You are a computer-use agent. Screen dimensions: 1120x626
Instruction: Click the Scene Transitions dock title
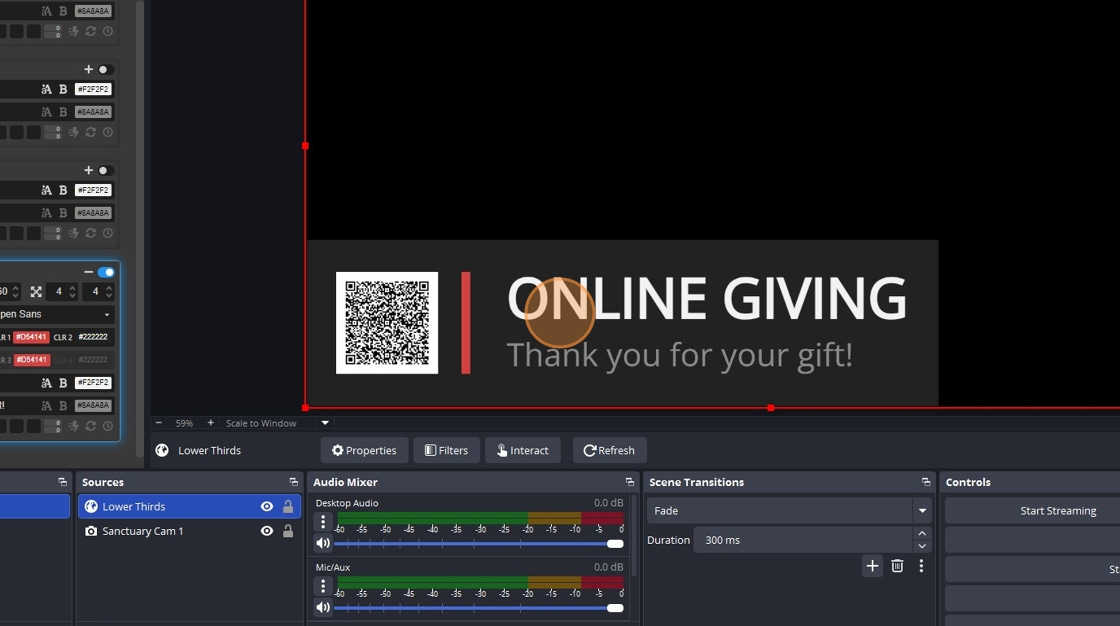click(696, 482)
